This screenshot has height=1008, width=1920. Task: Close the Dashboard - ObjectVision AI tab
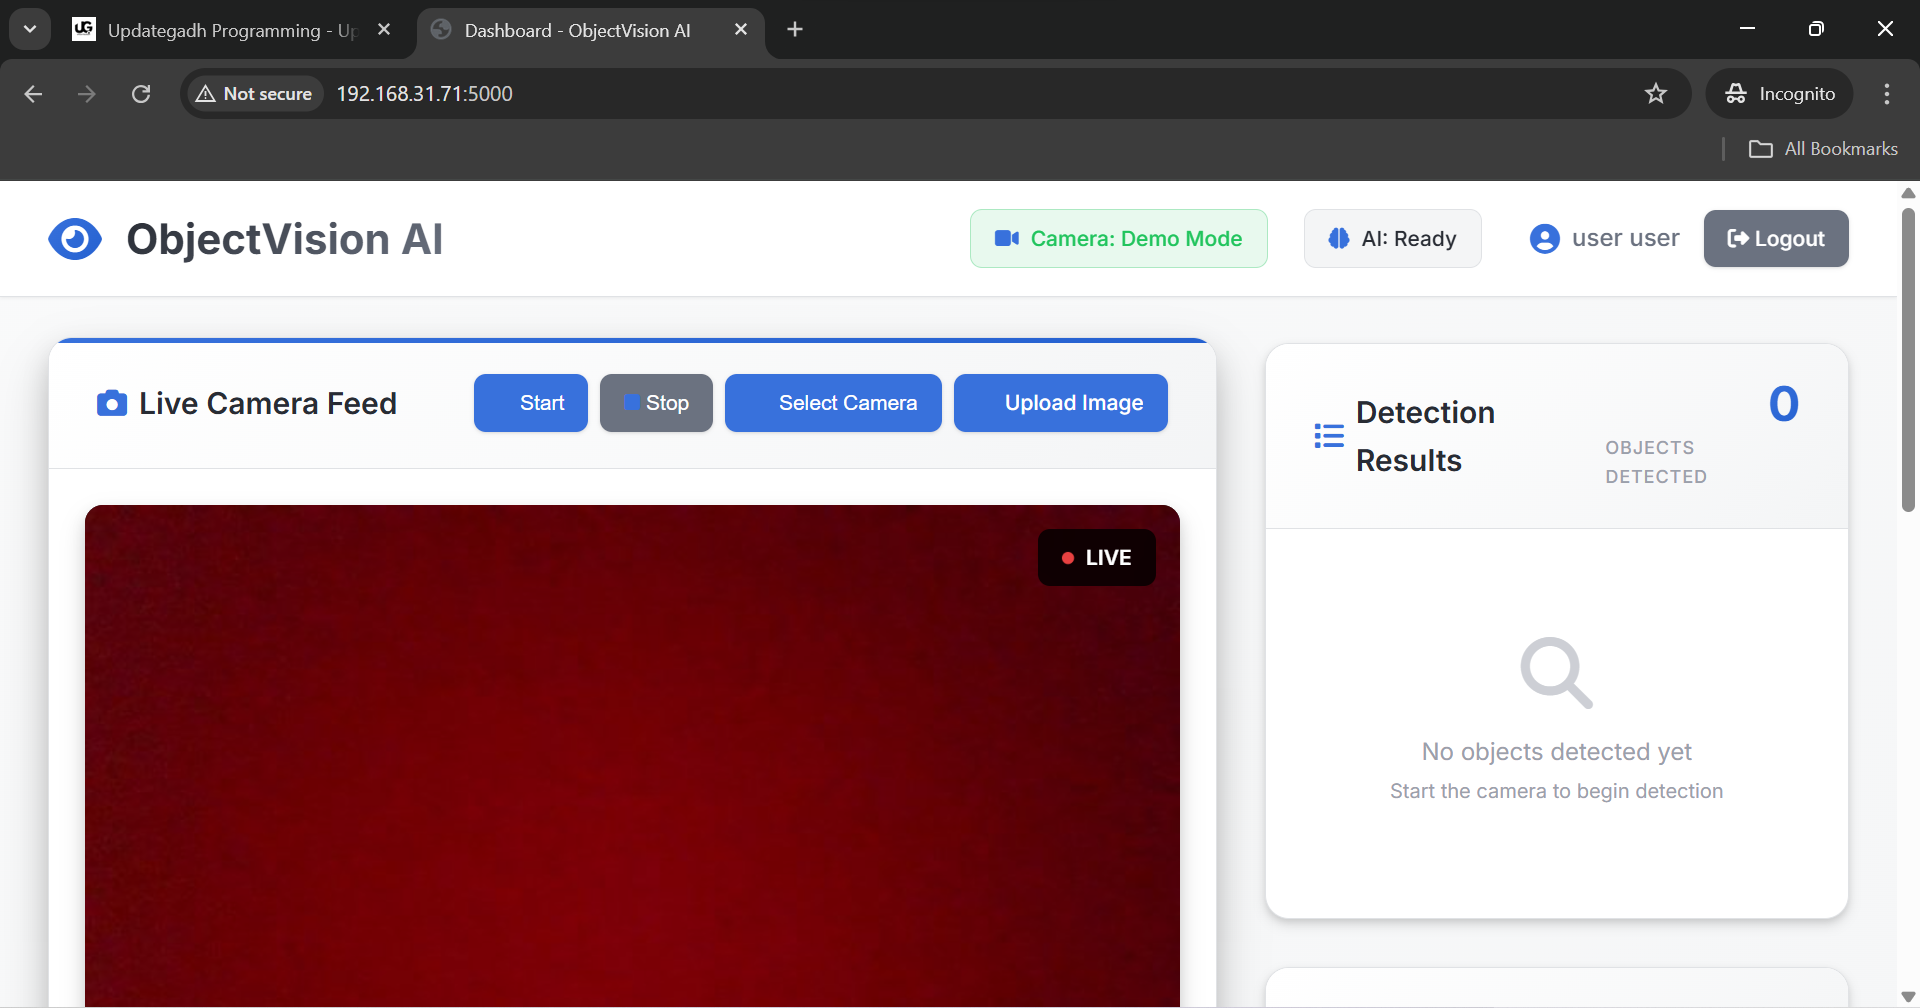point(741,29)
